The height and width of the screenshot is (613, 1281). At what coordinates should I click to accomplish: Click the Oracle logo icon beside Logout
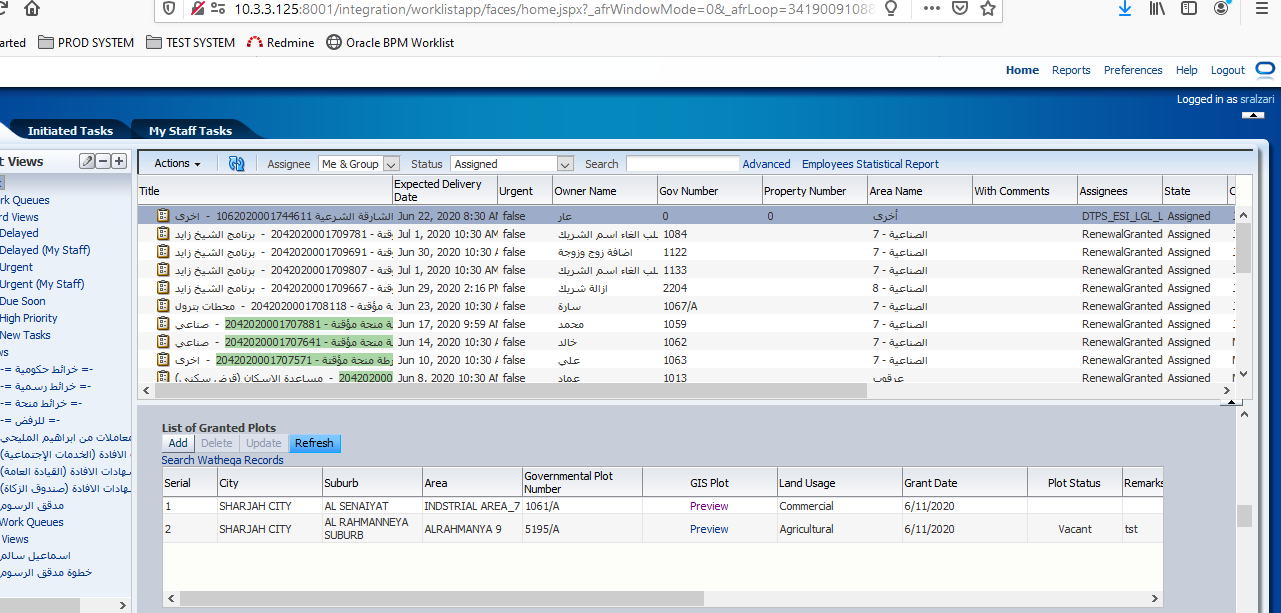tap(1265, 70)
